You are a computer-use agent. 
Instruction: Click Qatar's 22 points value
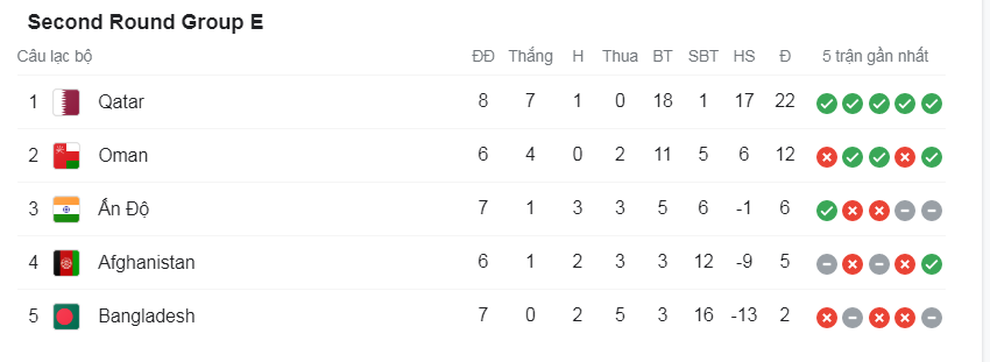(784, 101)
